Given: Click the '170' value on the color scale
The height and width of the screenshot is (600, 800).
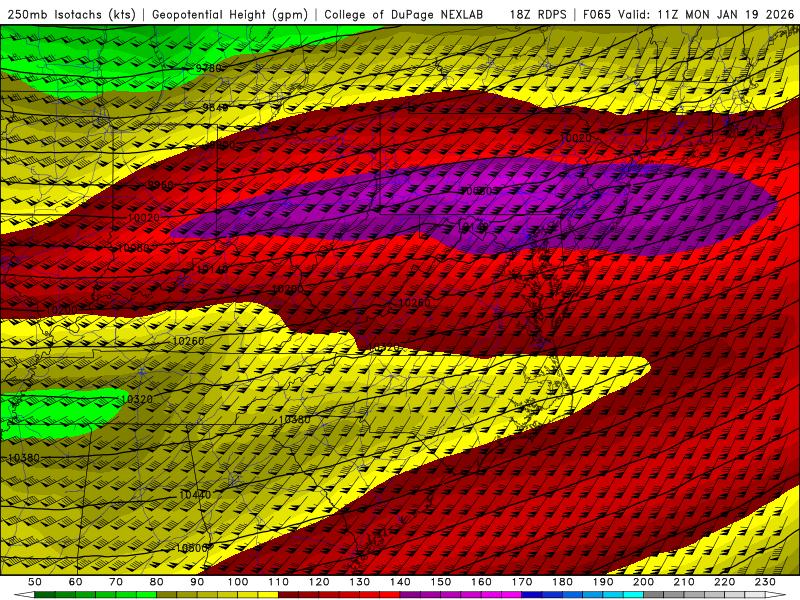Looking at the screenshot, I should tap(521, 582).
